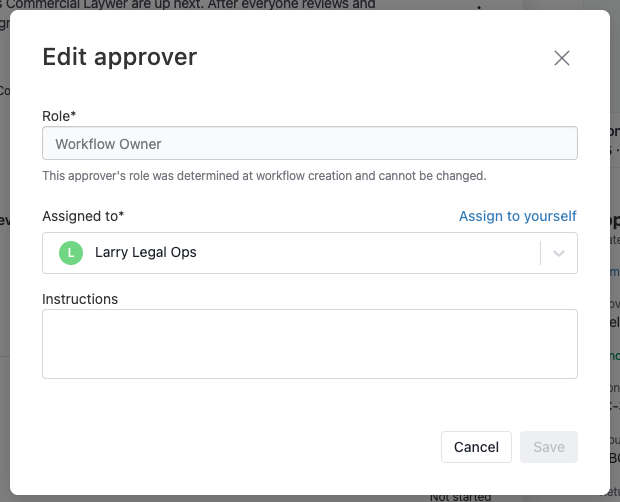
Task: Click blank dialog area left of Cancel
Action: coord(237,447)
